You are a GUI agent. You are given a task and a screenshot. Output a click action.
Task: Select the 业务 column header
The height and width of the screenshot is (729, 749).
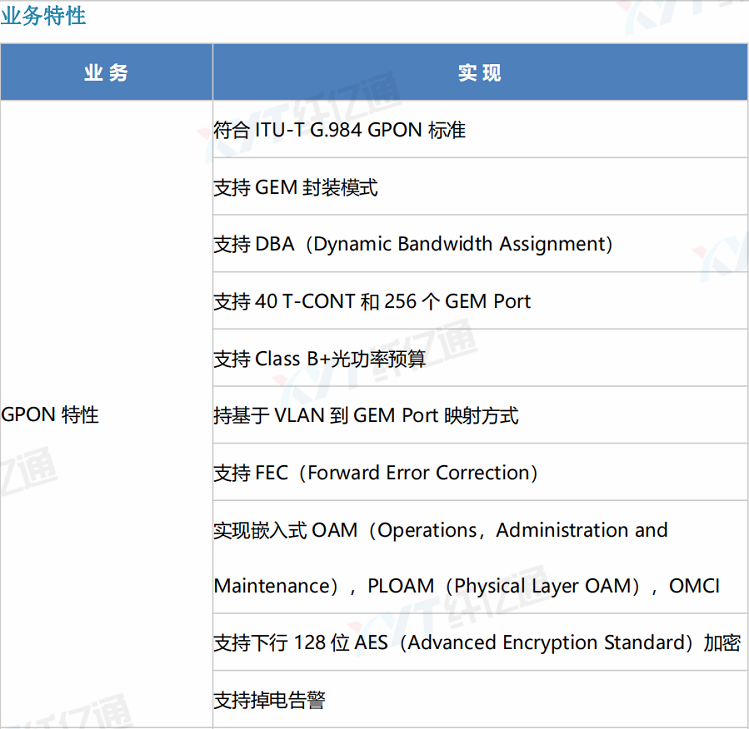pyautogui.click(x=106, y=73)
